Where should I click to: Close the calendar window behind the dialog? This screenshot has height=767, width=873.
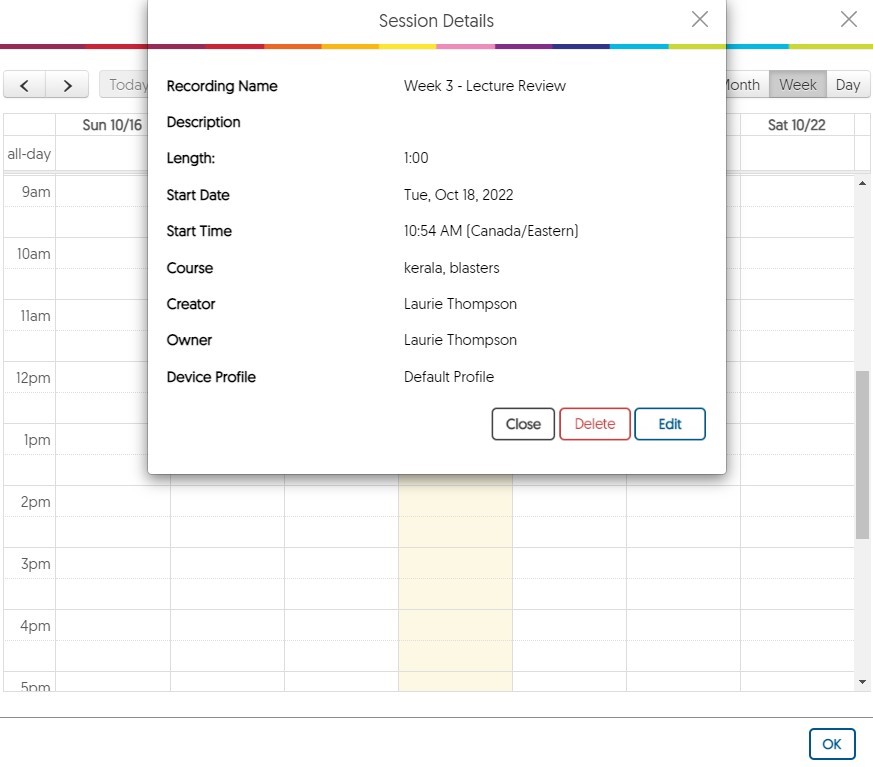coord(849,19)
